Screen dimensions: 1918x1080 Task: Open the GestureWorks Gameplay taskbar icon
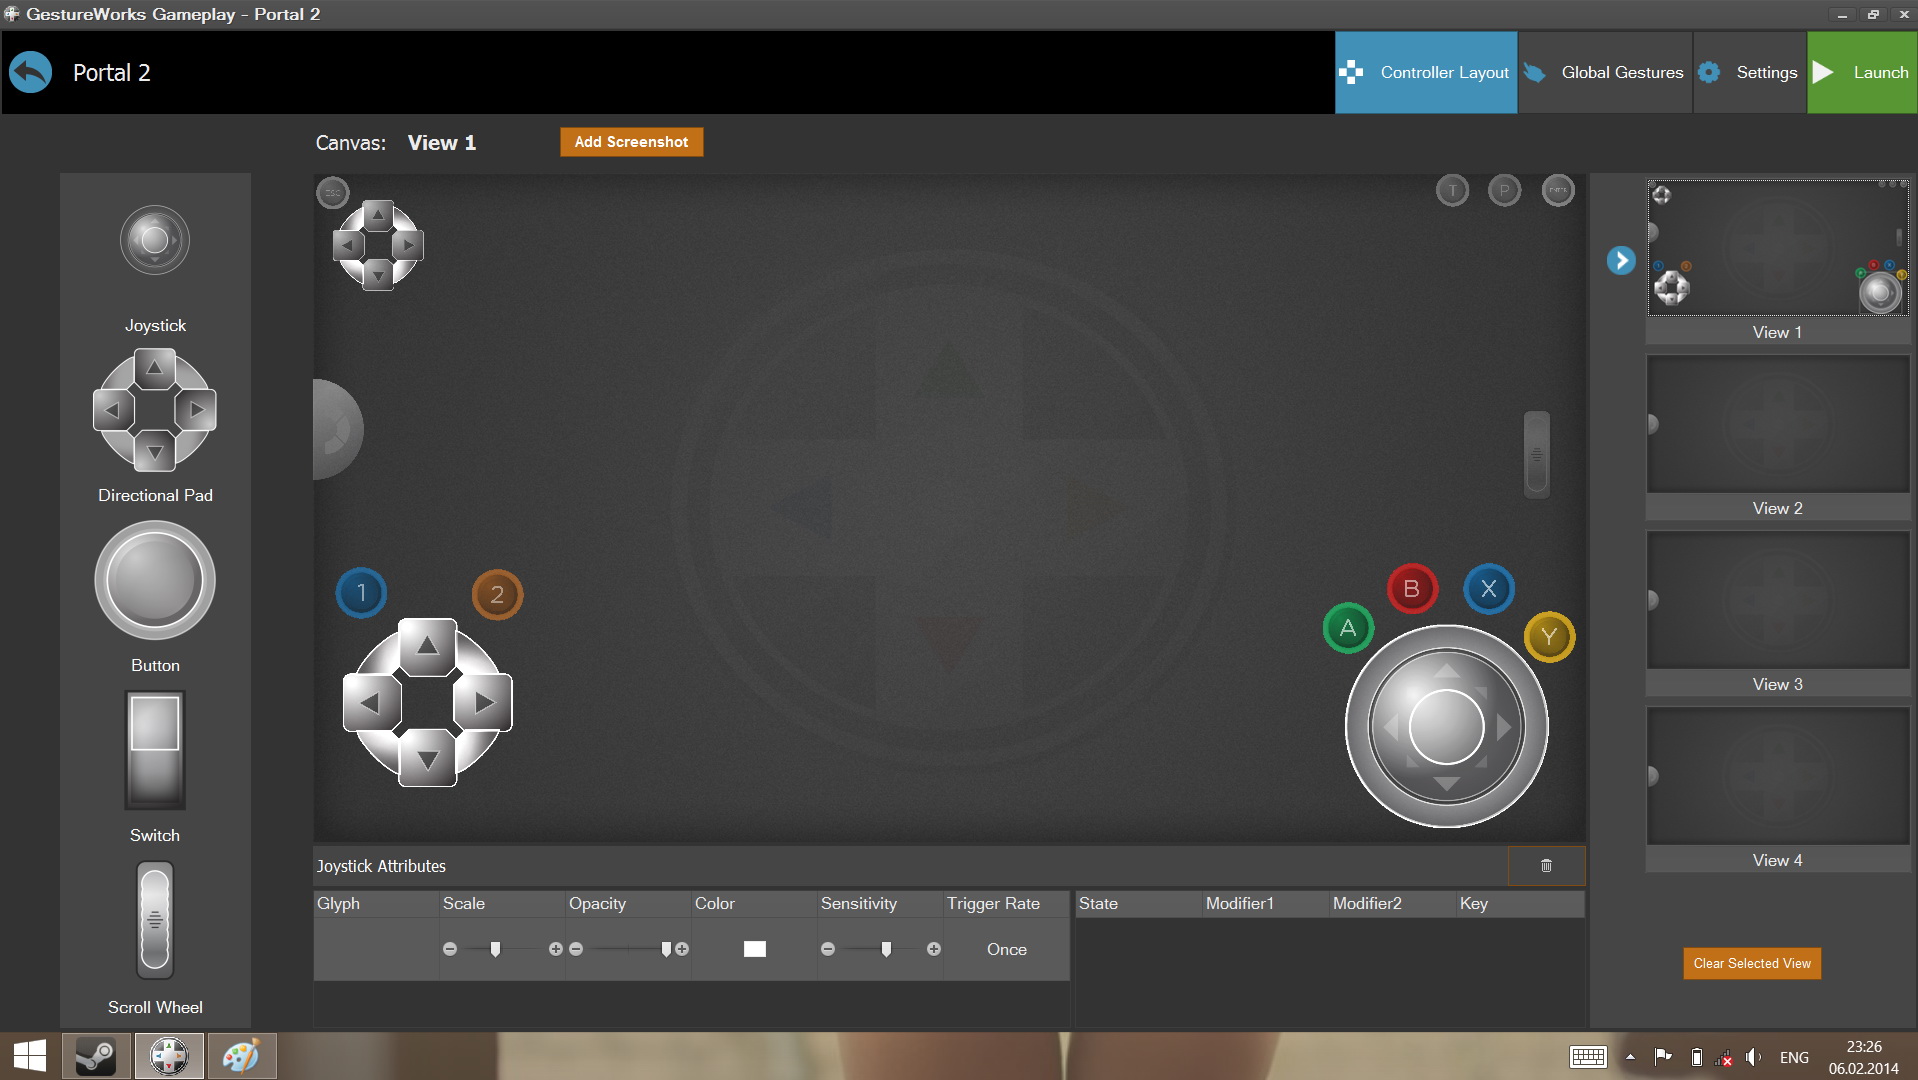pos(169,1056)
